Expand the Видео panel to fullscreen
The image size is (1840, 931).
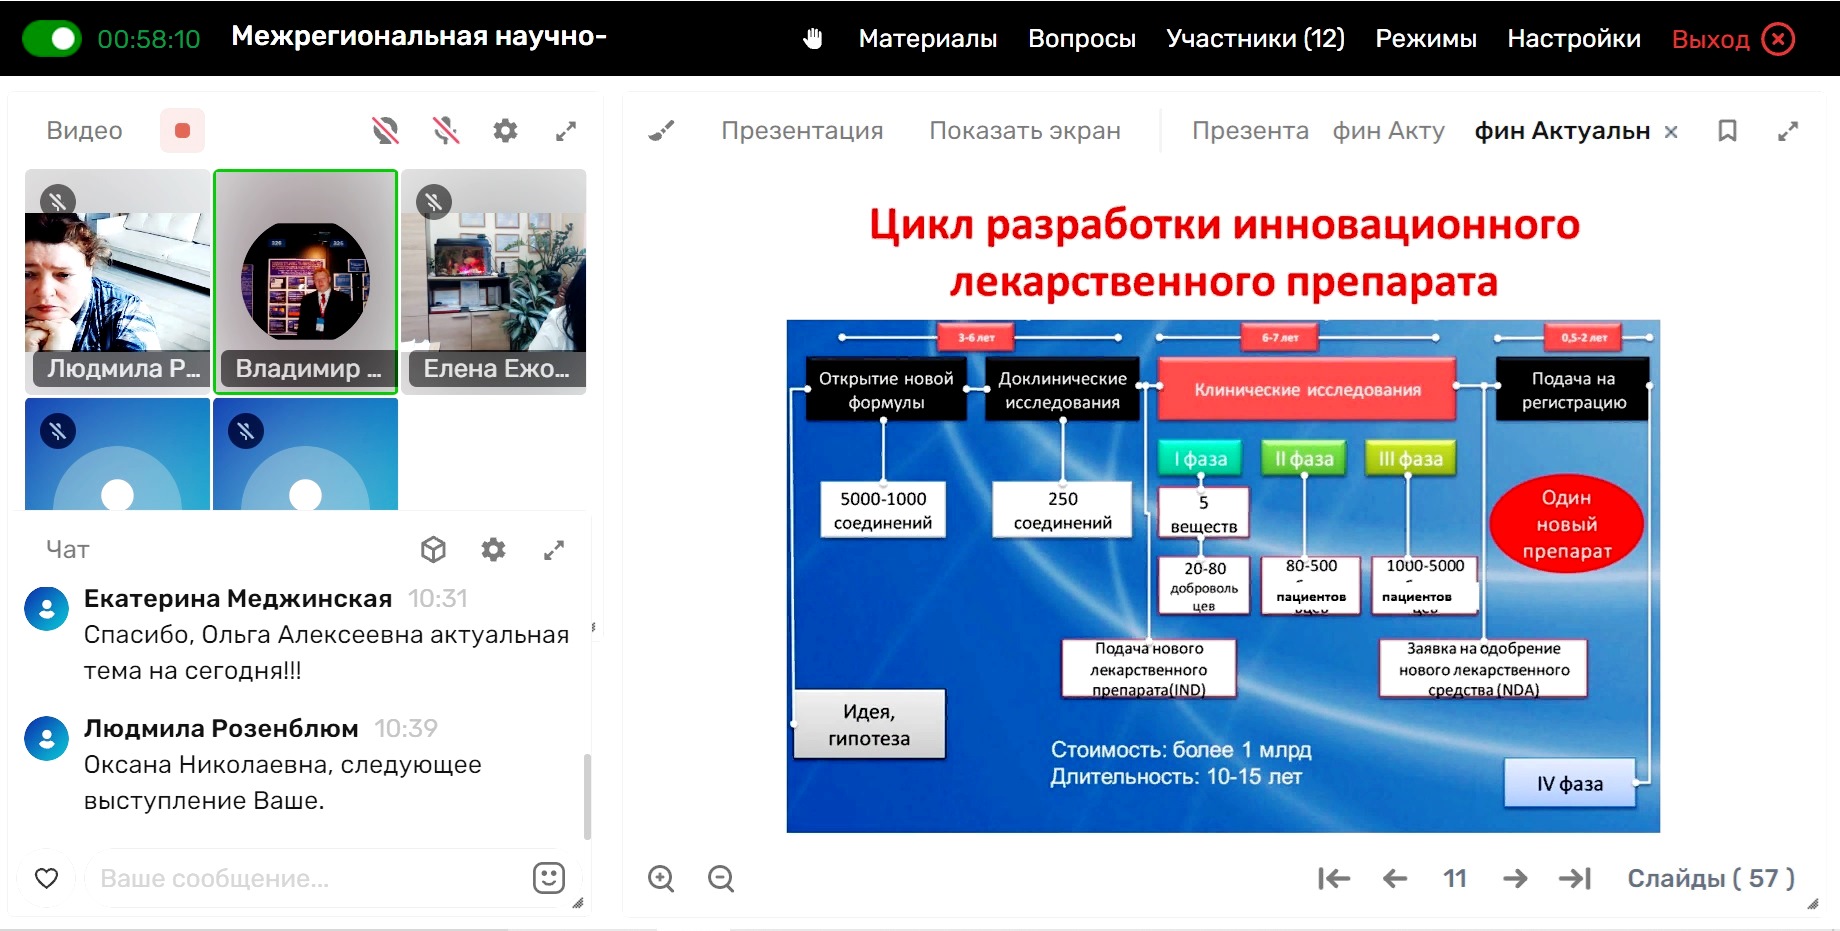click(566, 131)
